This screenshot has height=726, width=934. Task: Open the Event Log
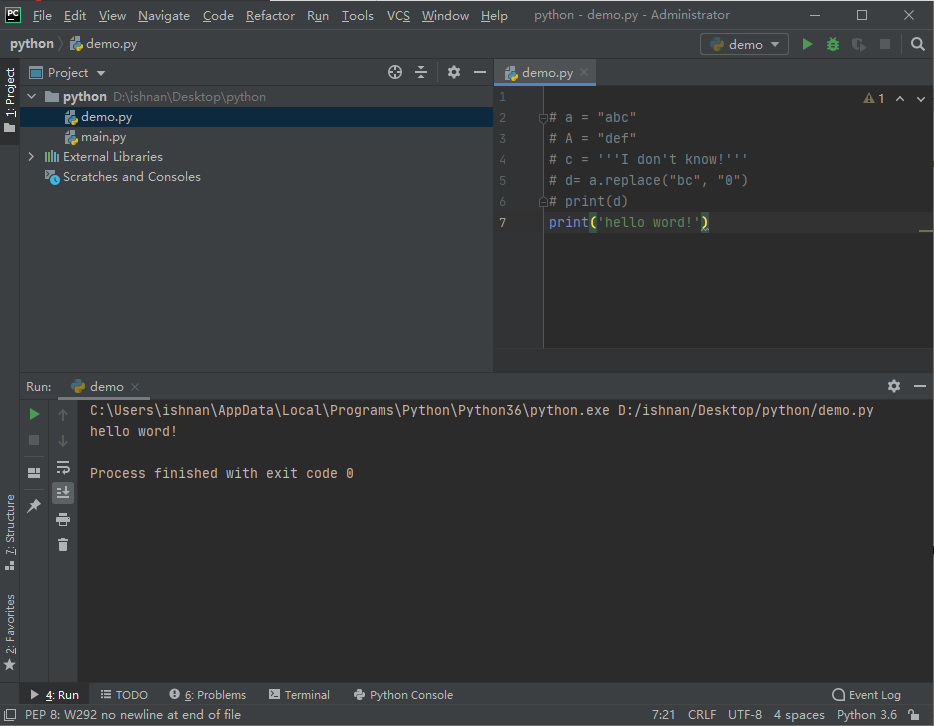[x=866, y=694]
